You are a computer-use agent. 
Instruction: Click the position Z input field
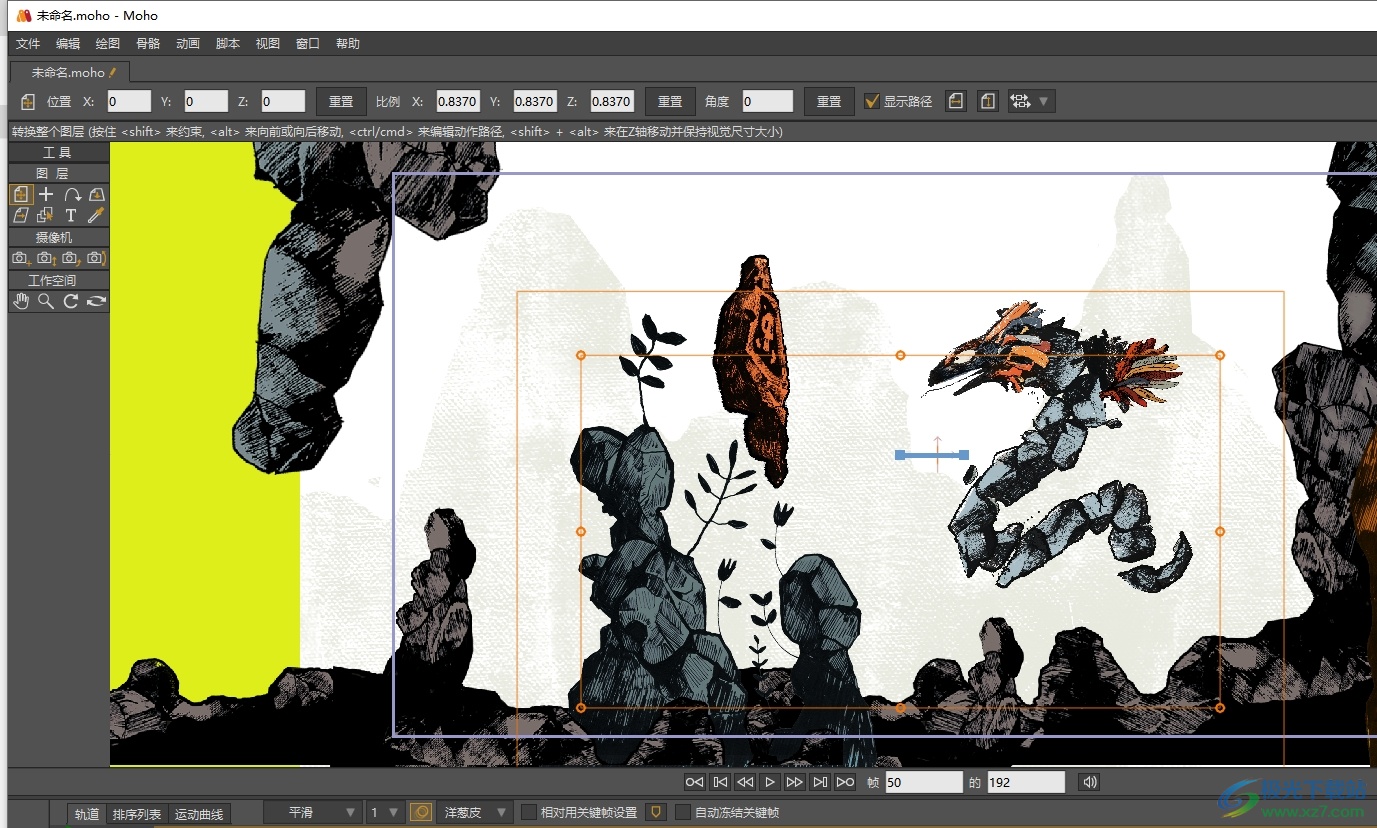point(283,101)
